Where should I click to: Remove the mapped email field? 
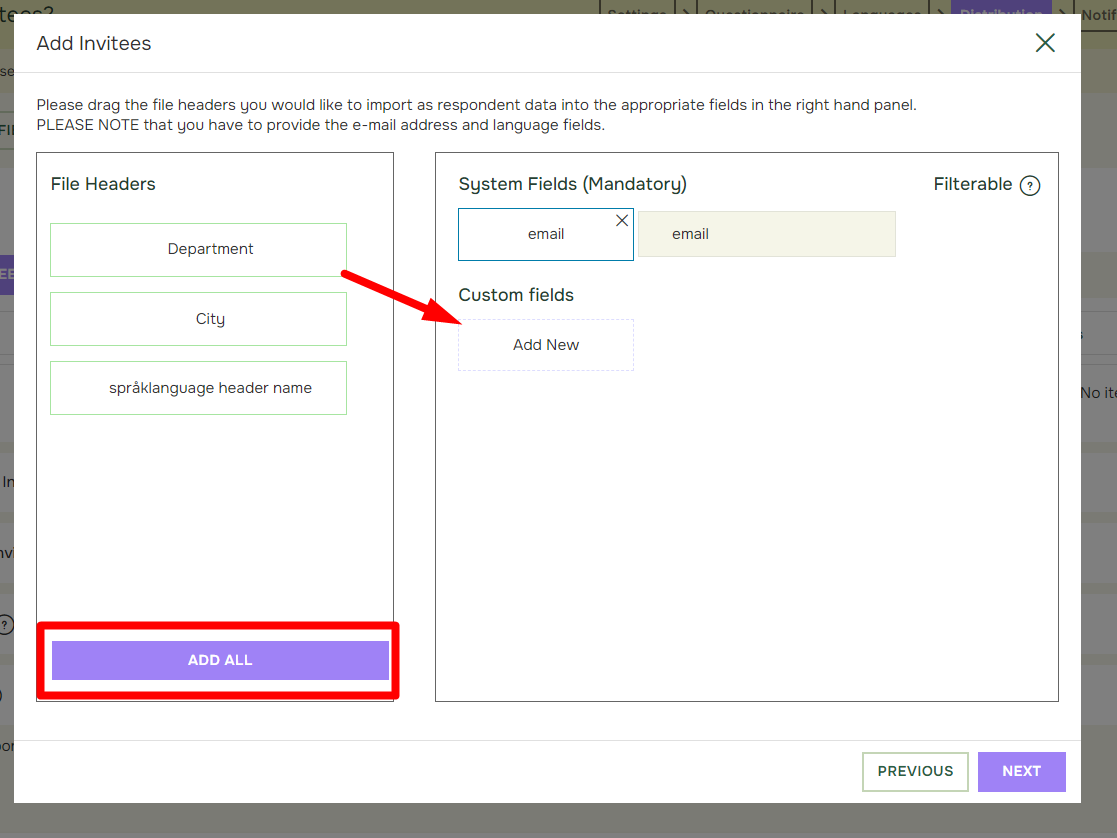point(622,221)
